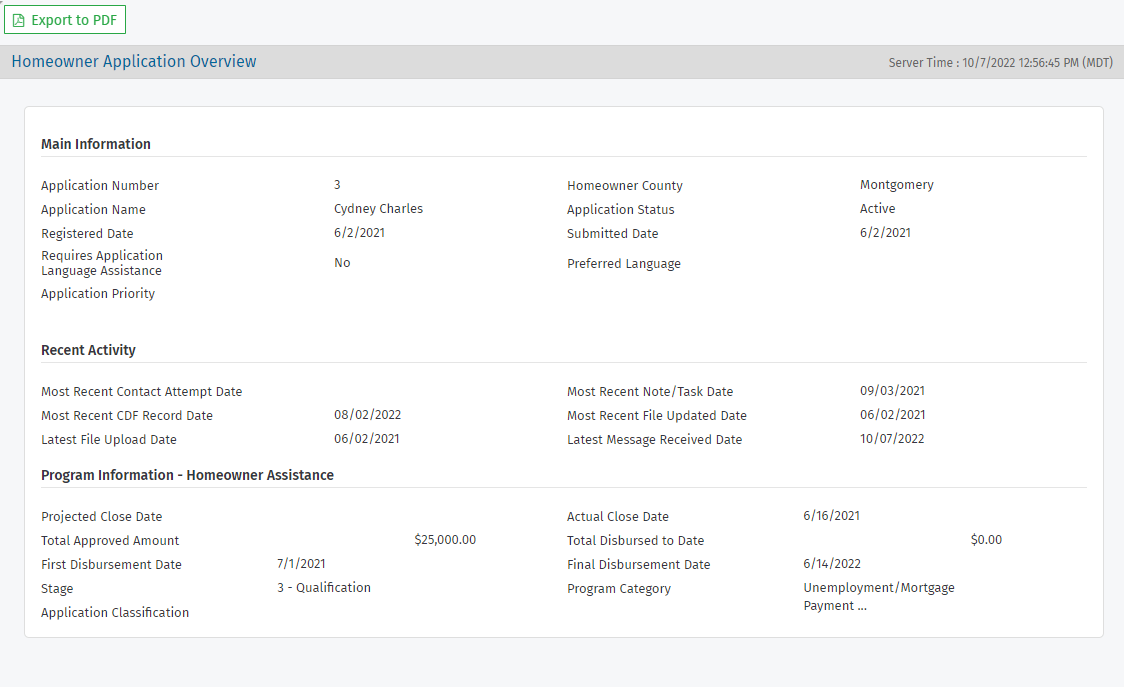The width and height of the screenshot is (1124, 687).
Task: Click the Submitted Date label
Action: [613, 234]
